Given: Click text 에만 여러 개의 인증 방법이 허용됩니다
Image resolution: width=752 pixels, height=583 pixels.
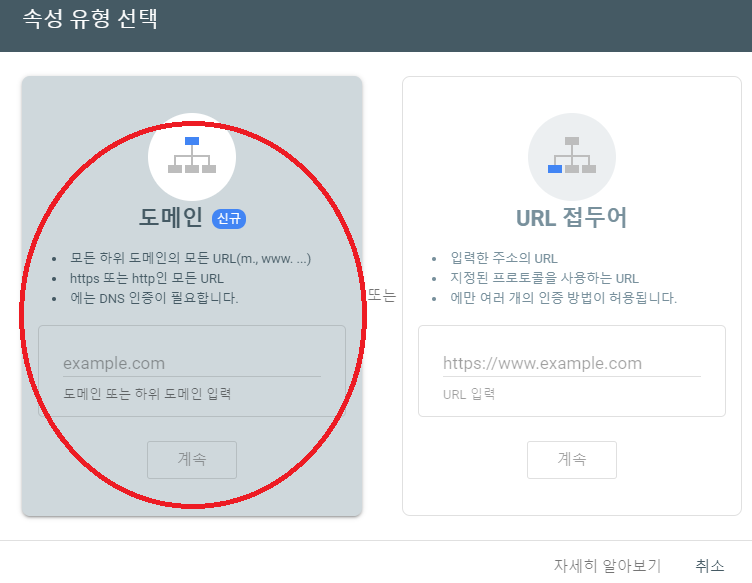Looking at the screenshot, I should click(x=564, y=298).
